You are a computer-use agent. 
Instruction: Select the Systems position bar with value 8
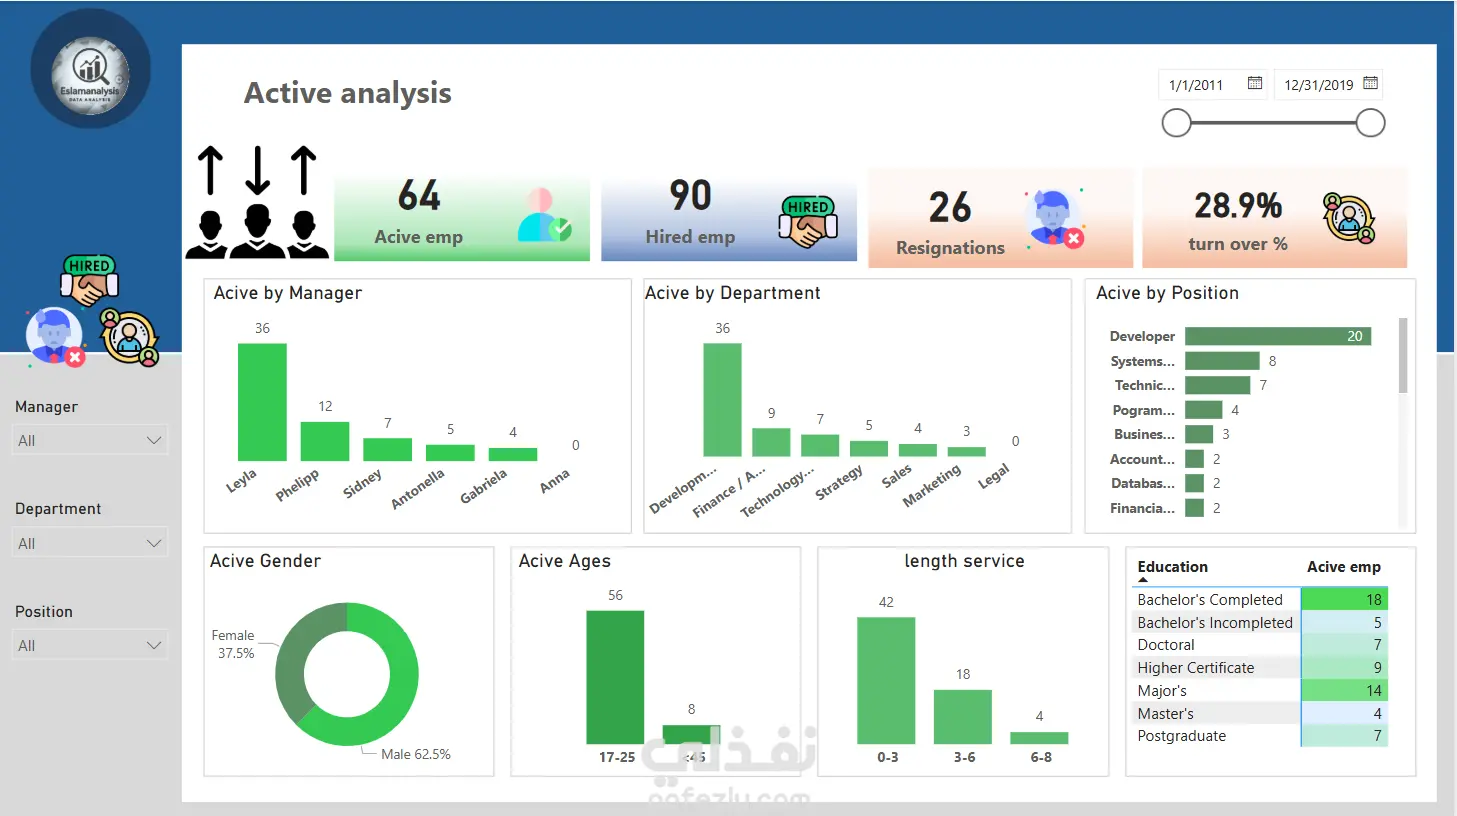pos(1222,360)
